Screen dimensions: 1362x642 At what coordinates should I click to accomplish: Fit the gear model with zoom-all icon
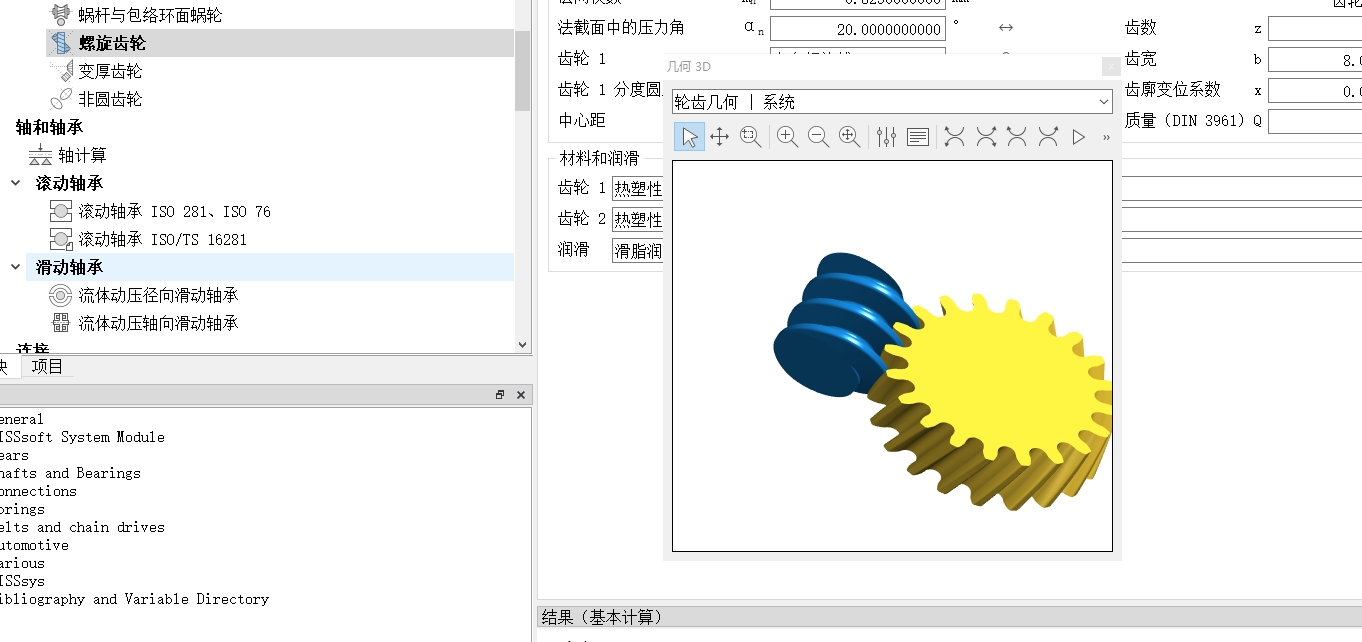pos(849,137)
